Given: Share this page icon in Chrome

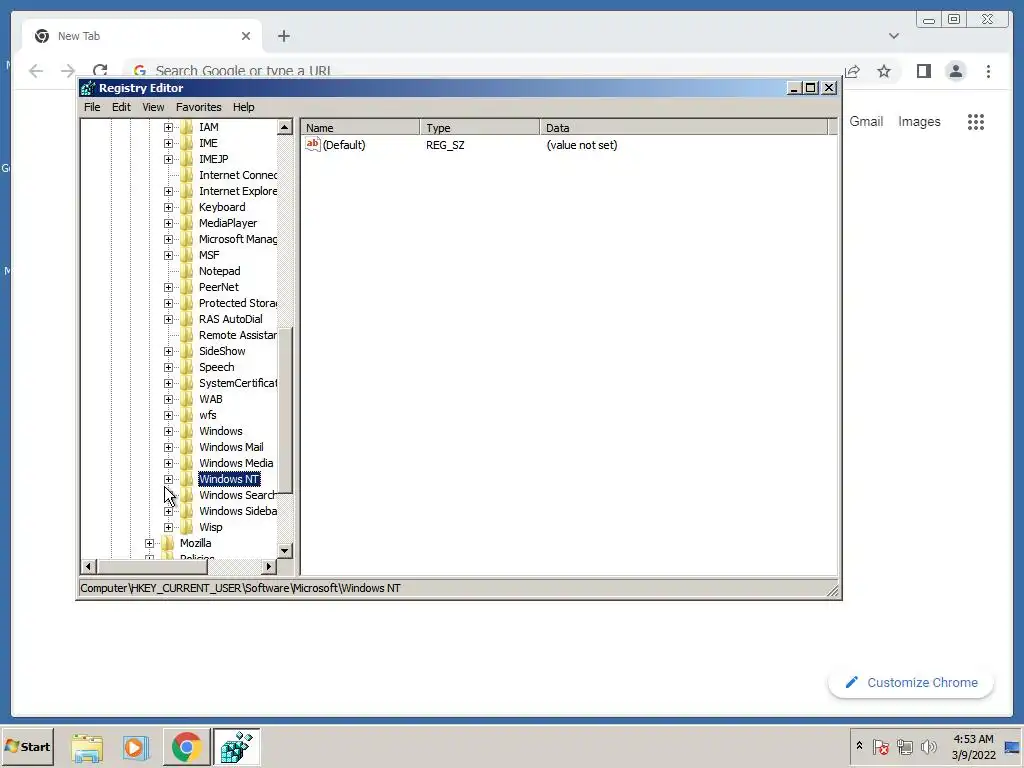Looking at the screenshot, I should pyautogui.click(x=852, y=71).
